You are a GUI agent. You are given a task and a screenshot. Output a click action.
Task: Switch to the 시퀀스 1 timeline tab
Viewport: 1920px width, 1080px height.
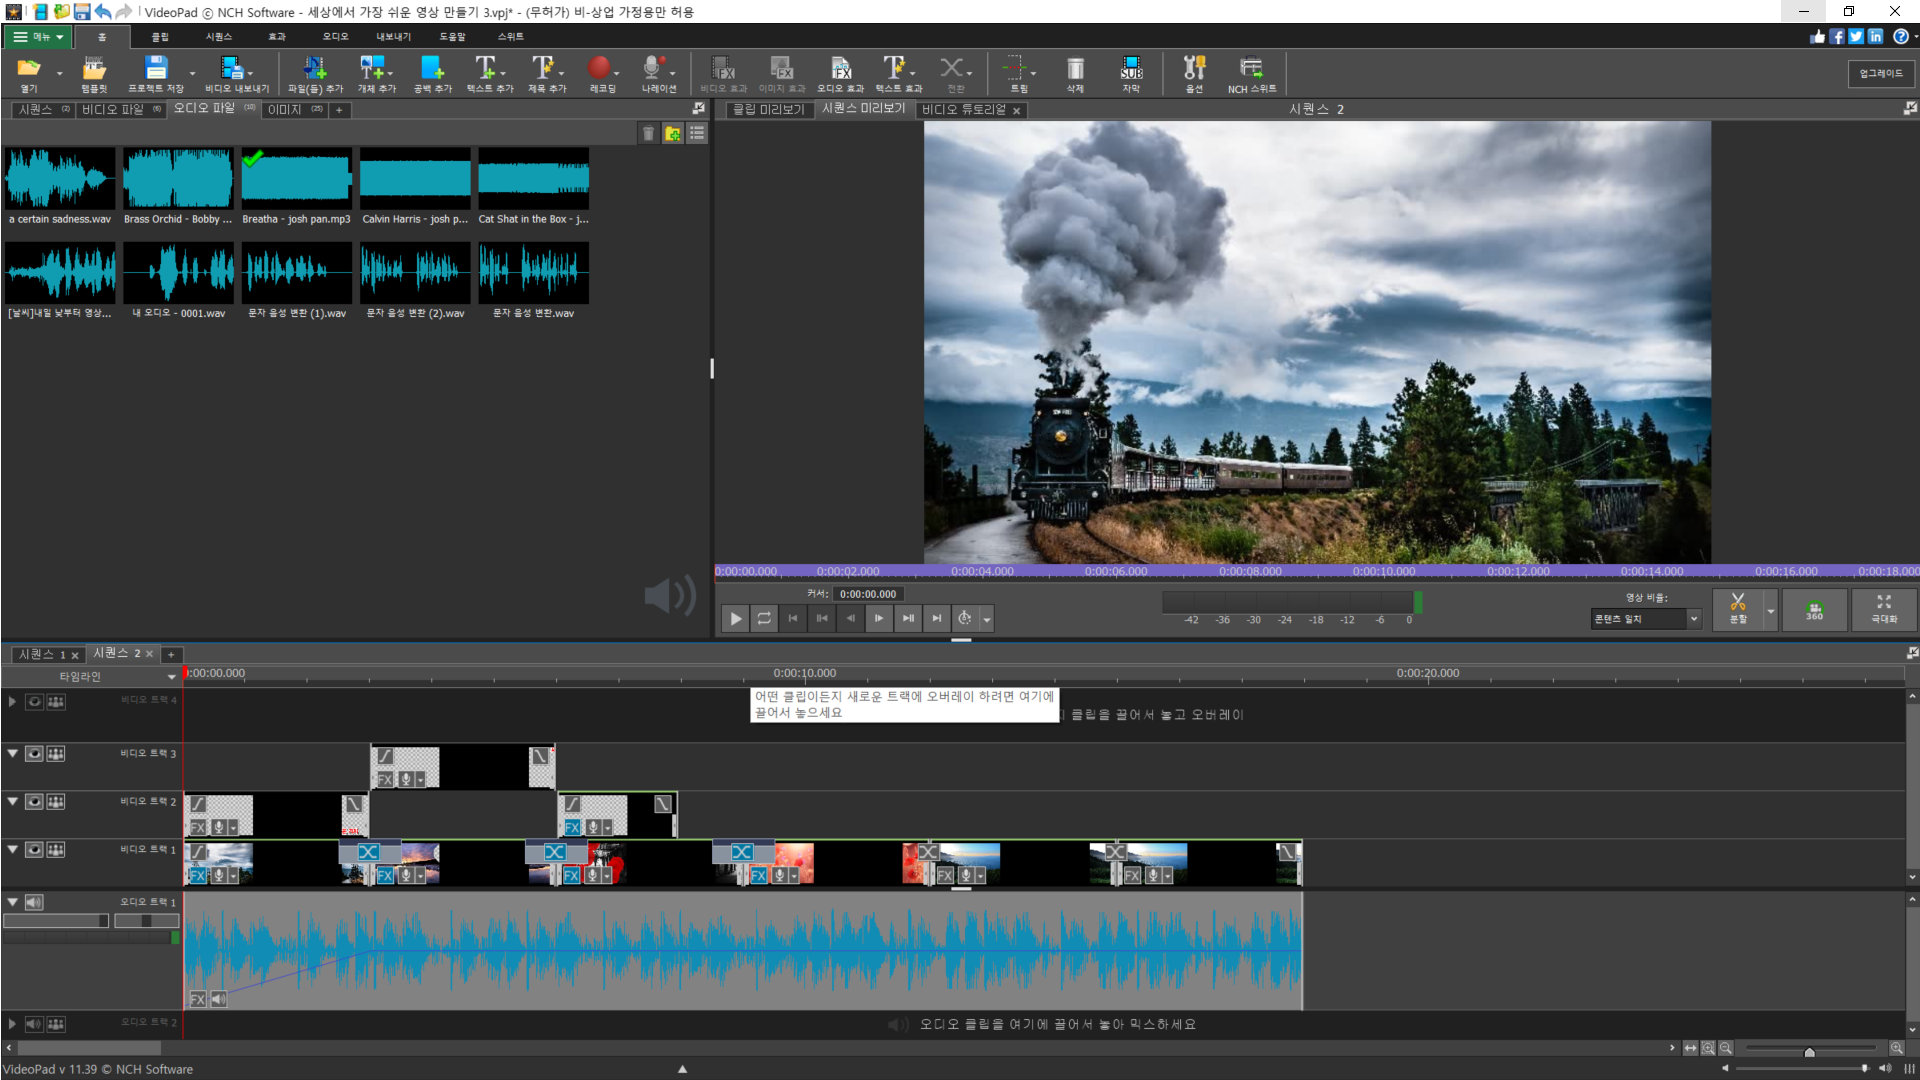click(41, 655)
